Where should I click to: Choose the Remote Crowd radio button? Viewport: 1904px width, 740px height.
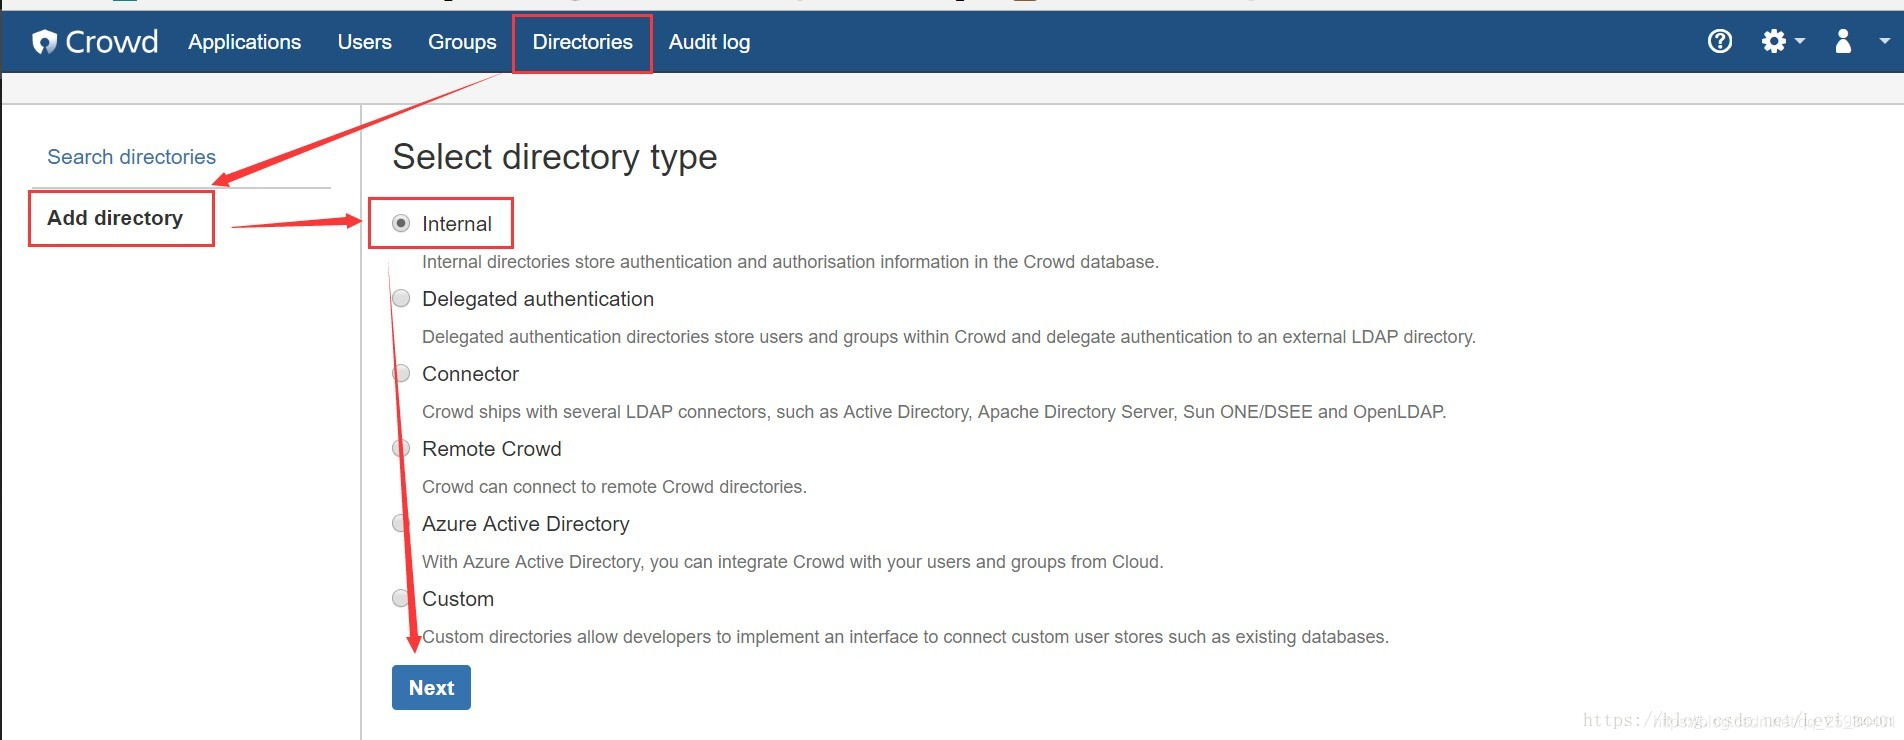pos(401,448)
